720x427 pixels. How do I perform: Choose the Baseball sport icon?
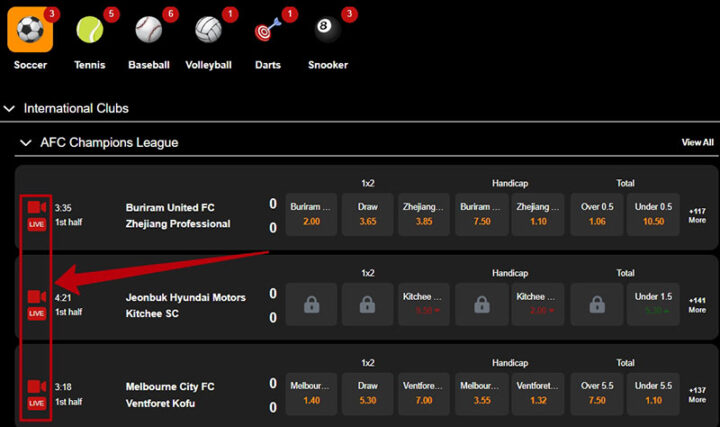[148, 30]
